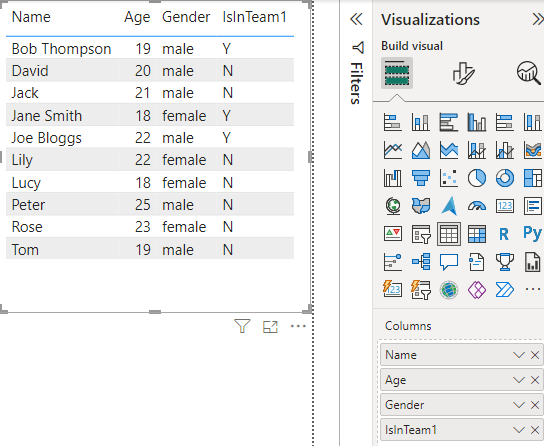Select the Map globe visual

coord(393,206)
